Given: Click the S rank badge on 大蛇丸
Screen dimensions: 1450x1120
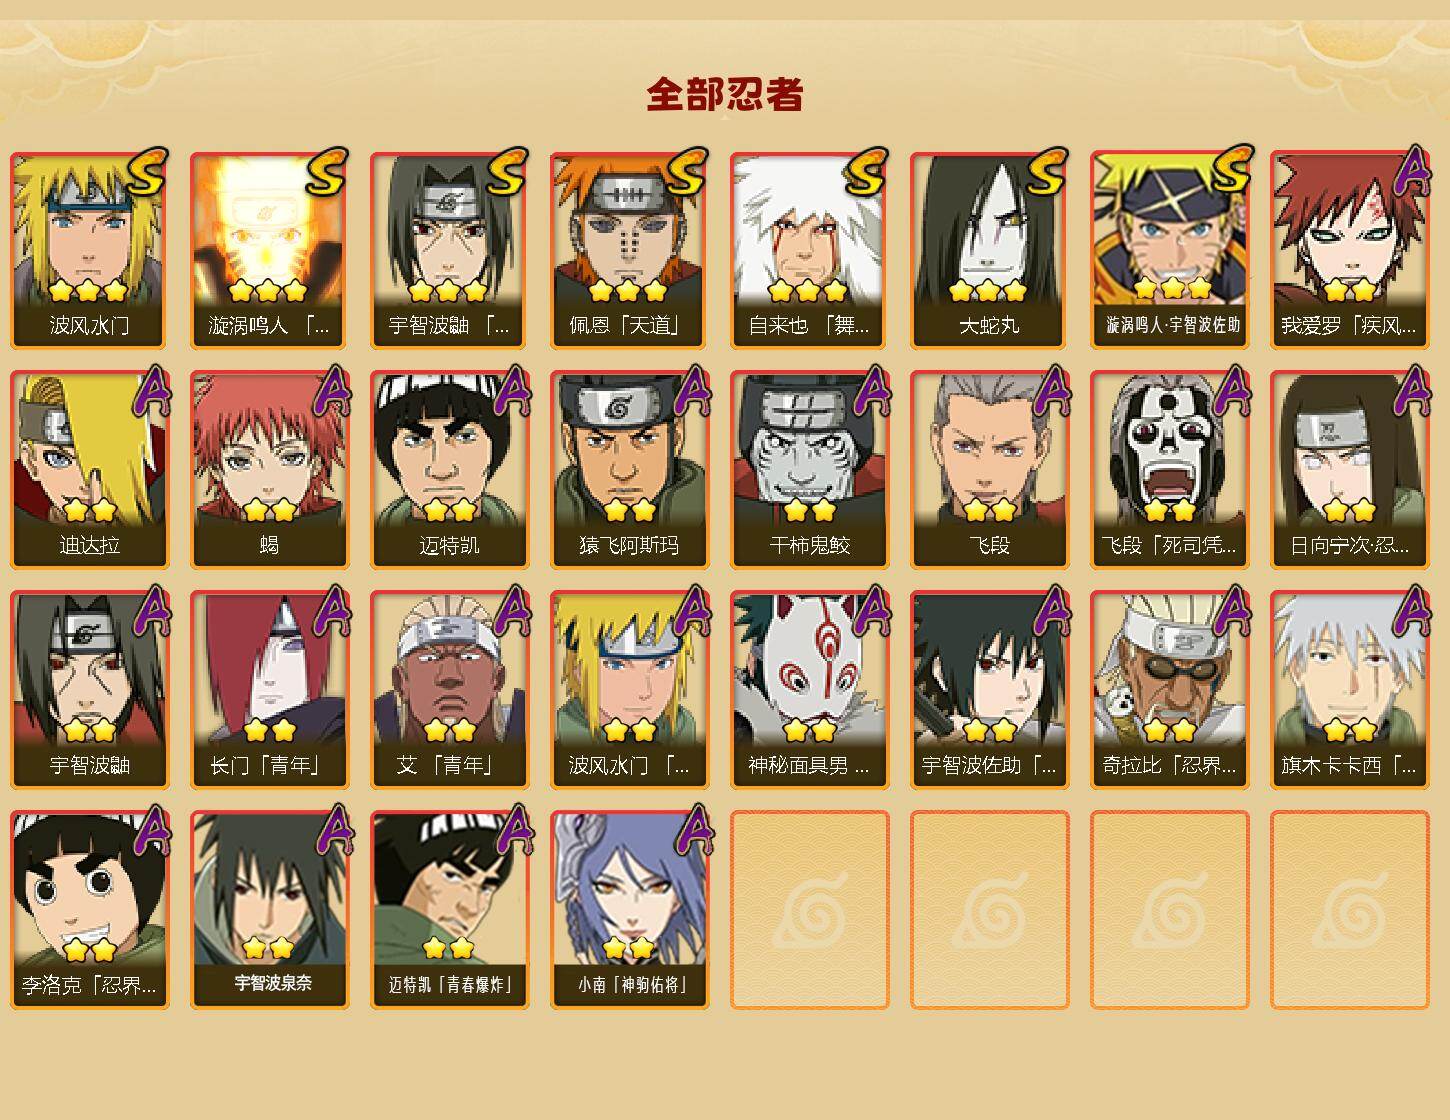Looking at the screenshot, I should pos(1046,172).
